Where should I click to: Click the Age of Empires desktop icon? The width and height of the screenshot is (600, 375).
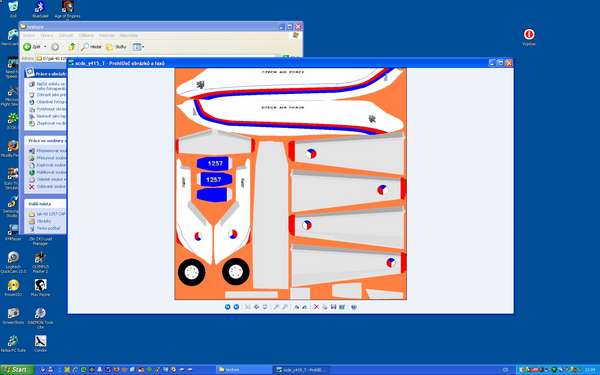coord(67,10)
